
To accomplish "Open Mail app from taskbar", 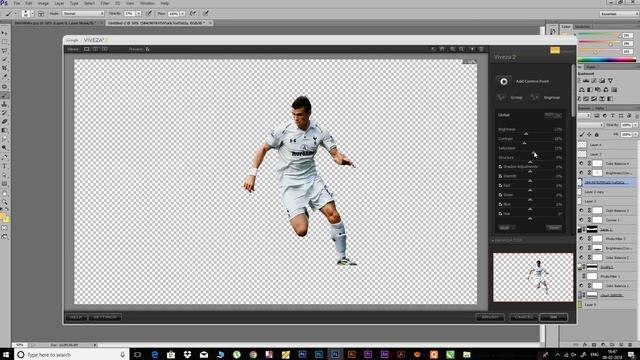I will point(204,354).
